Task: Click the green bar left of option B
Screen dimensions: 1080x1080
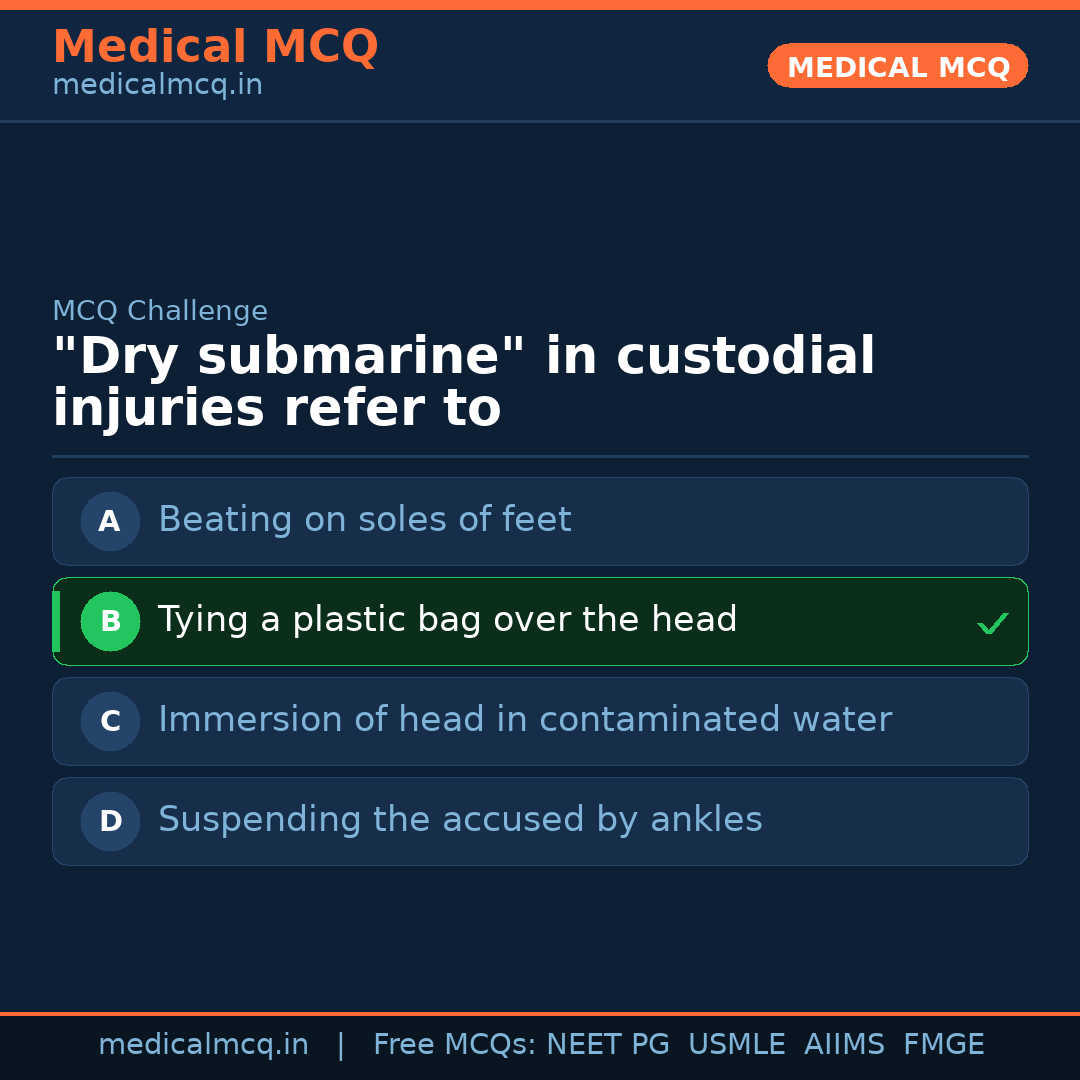Action: [x=56, y=621]
